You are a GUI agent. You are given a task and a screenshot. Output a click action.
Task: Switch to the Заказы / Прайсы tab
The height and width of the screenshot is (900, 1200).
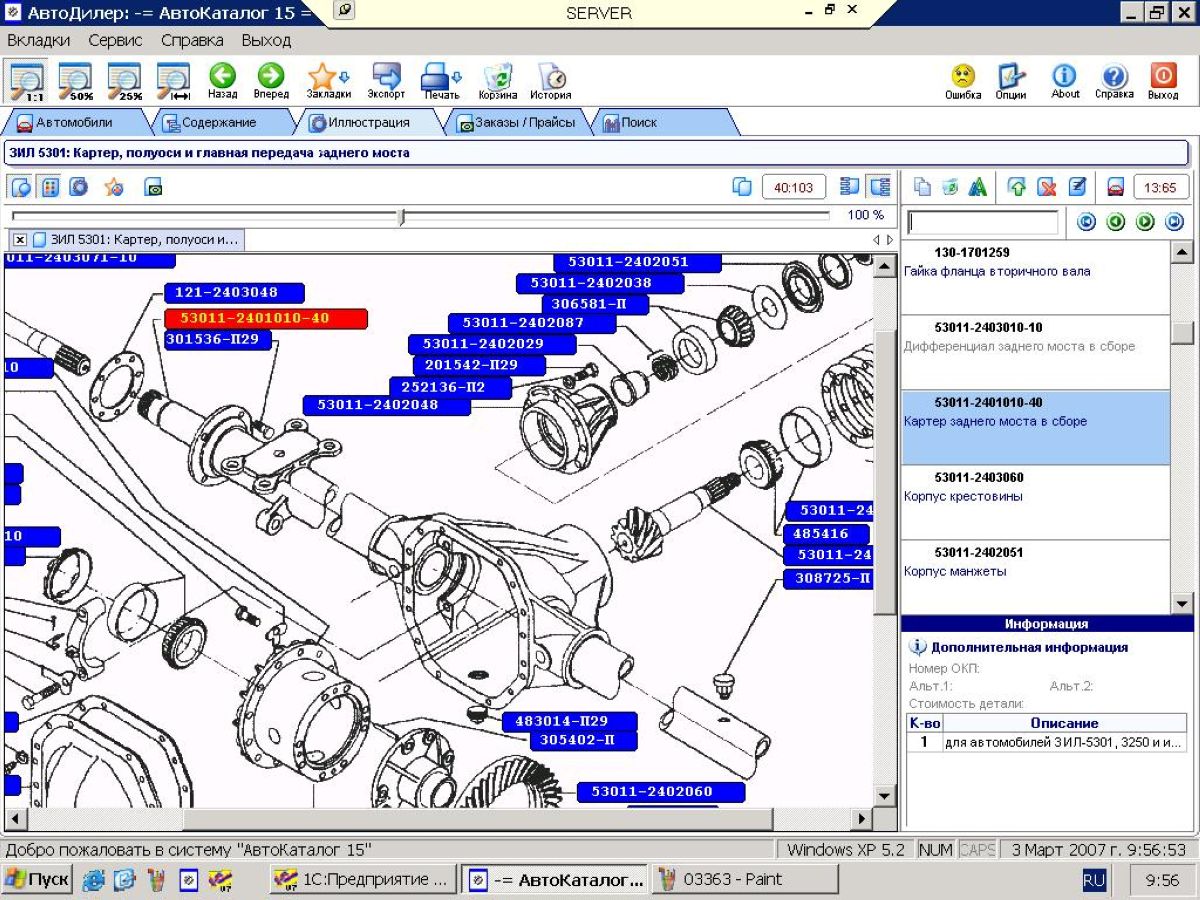click(x=516, y=123)
